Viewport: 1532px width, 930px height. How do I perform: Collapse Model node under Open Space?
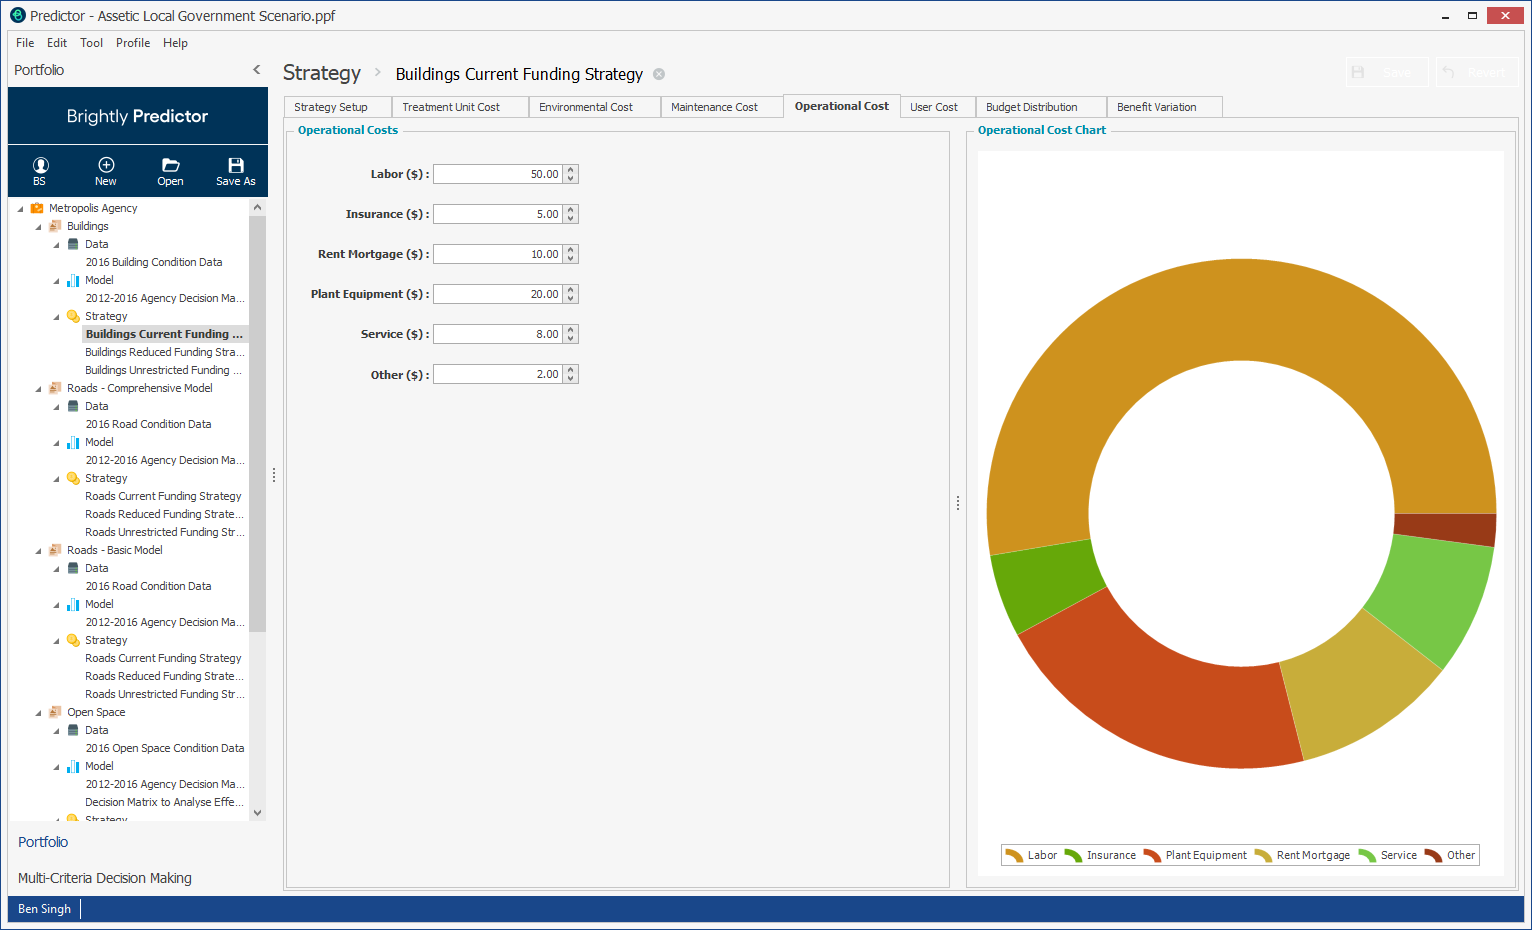click(x=56, y=767)
